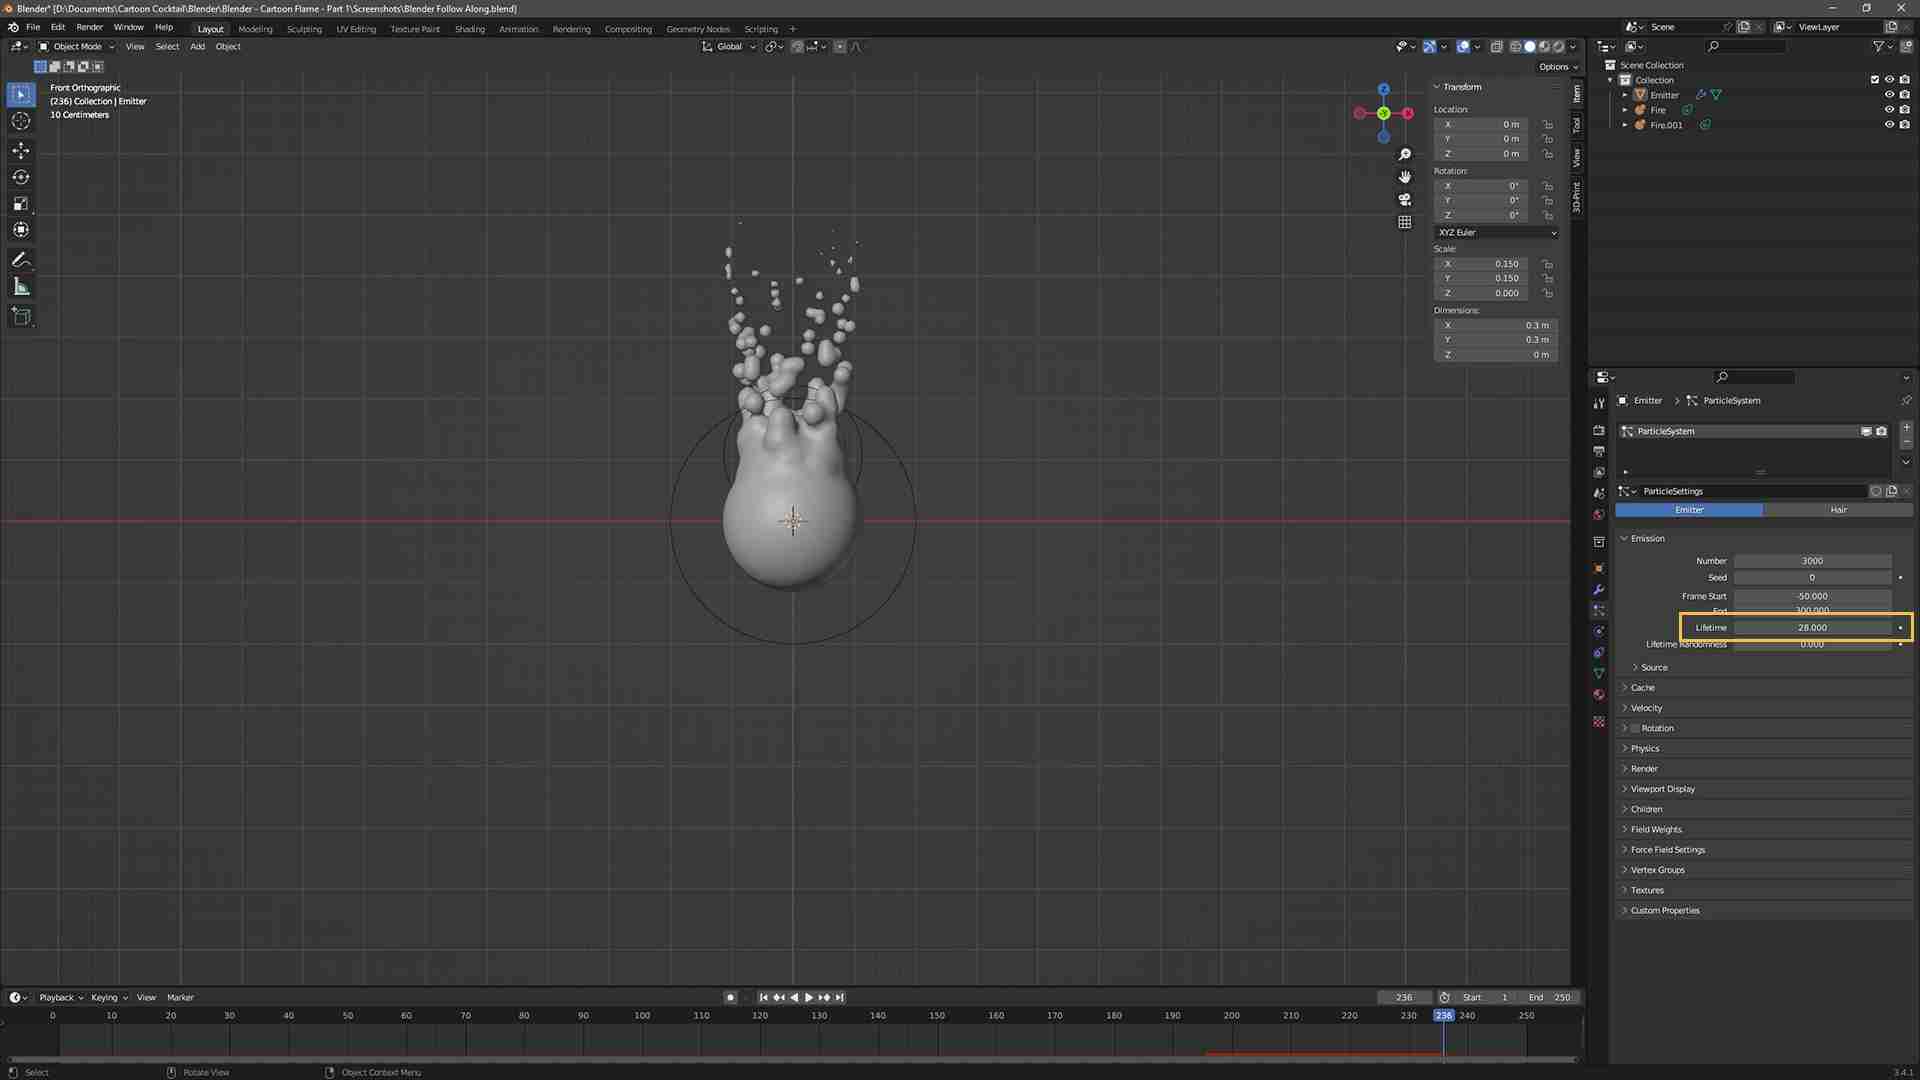Toggle the Rotation panel checkbox
The image size is (1920, 1080).
pyautogui.click(x=1635, y=728)
